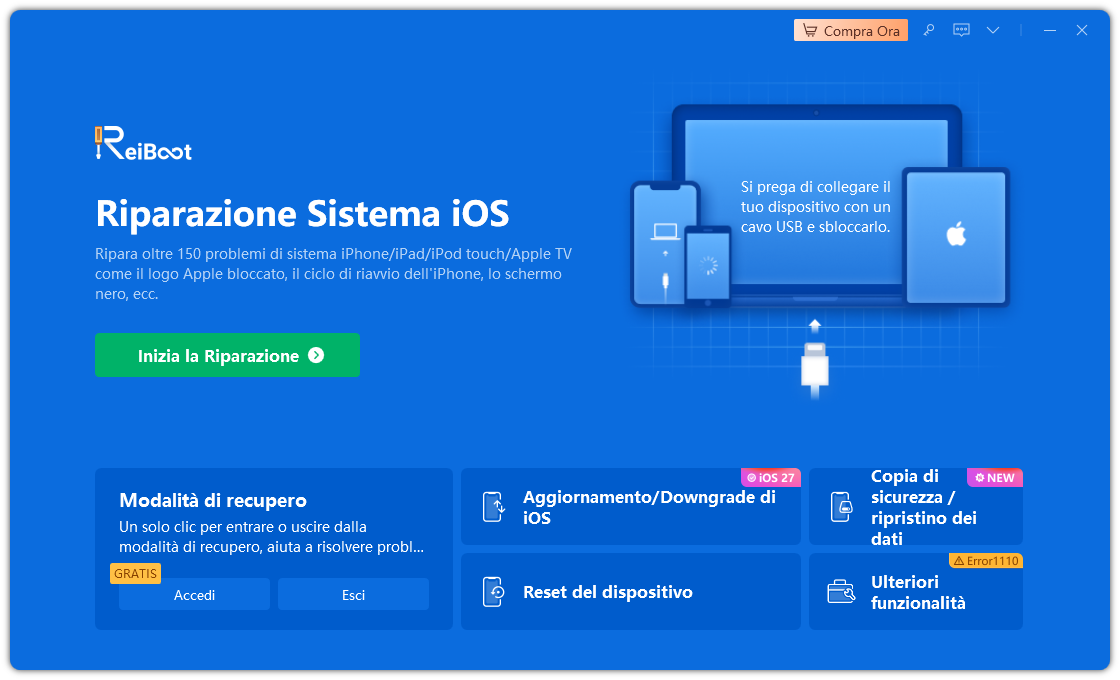1120x680 pixels.
Task: Click the 'Ripara oltre 150 problemi' description
Action: 334,274
